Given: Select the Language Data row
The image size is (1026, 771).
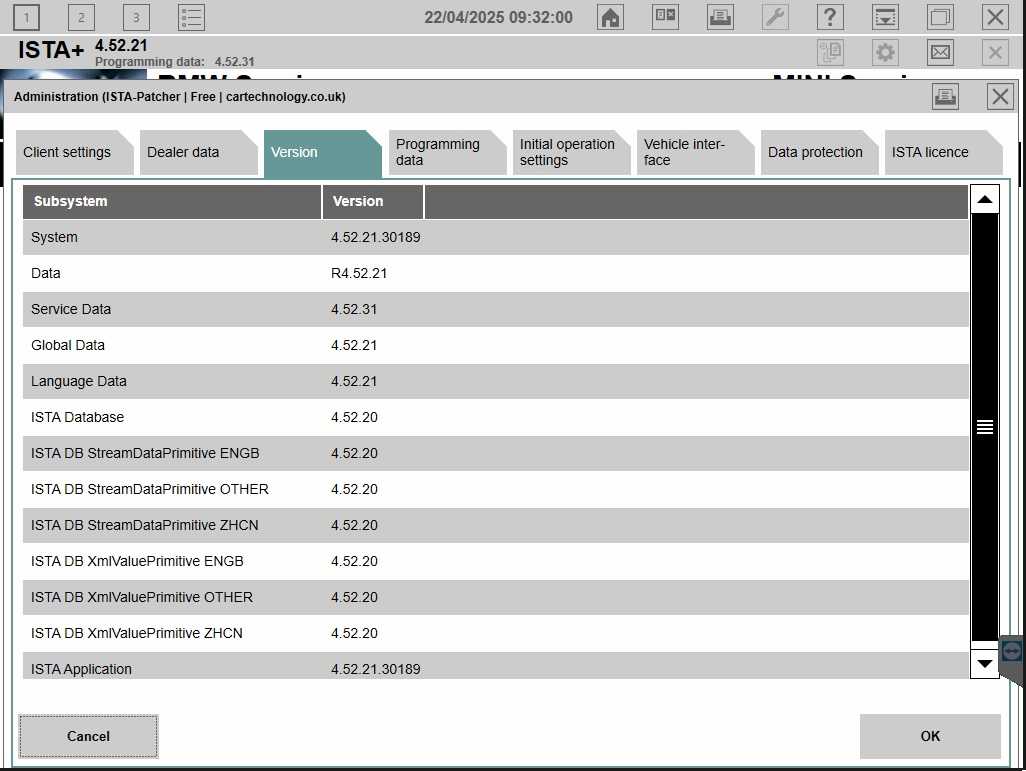Looking at the screenshot, I should [495, 382].
